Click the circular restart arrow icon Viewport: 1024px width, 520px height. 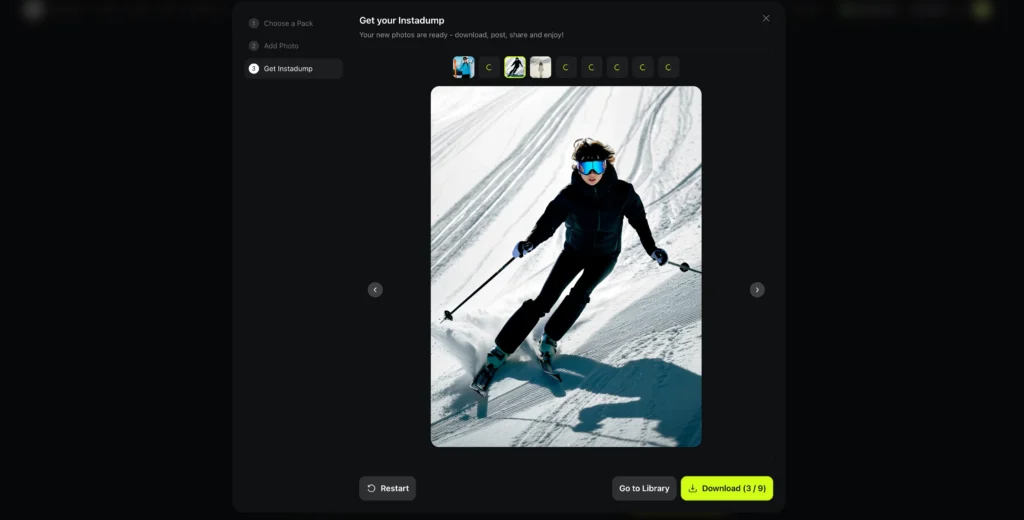372,488
